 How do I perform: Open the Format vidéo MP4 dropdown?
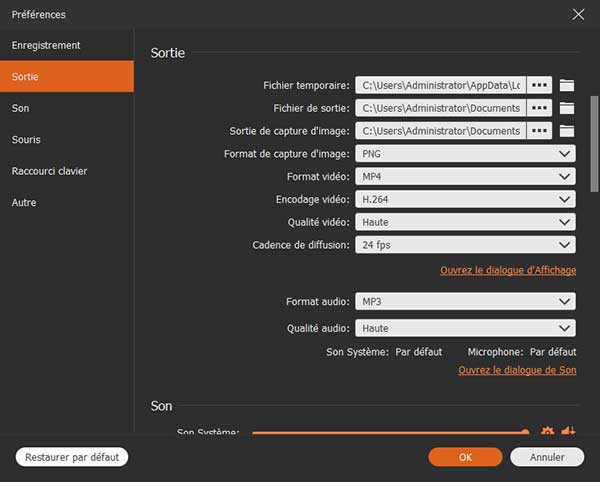[465, 176]
